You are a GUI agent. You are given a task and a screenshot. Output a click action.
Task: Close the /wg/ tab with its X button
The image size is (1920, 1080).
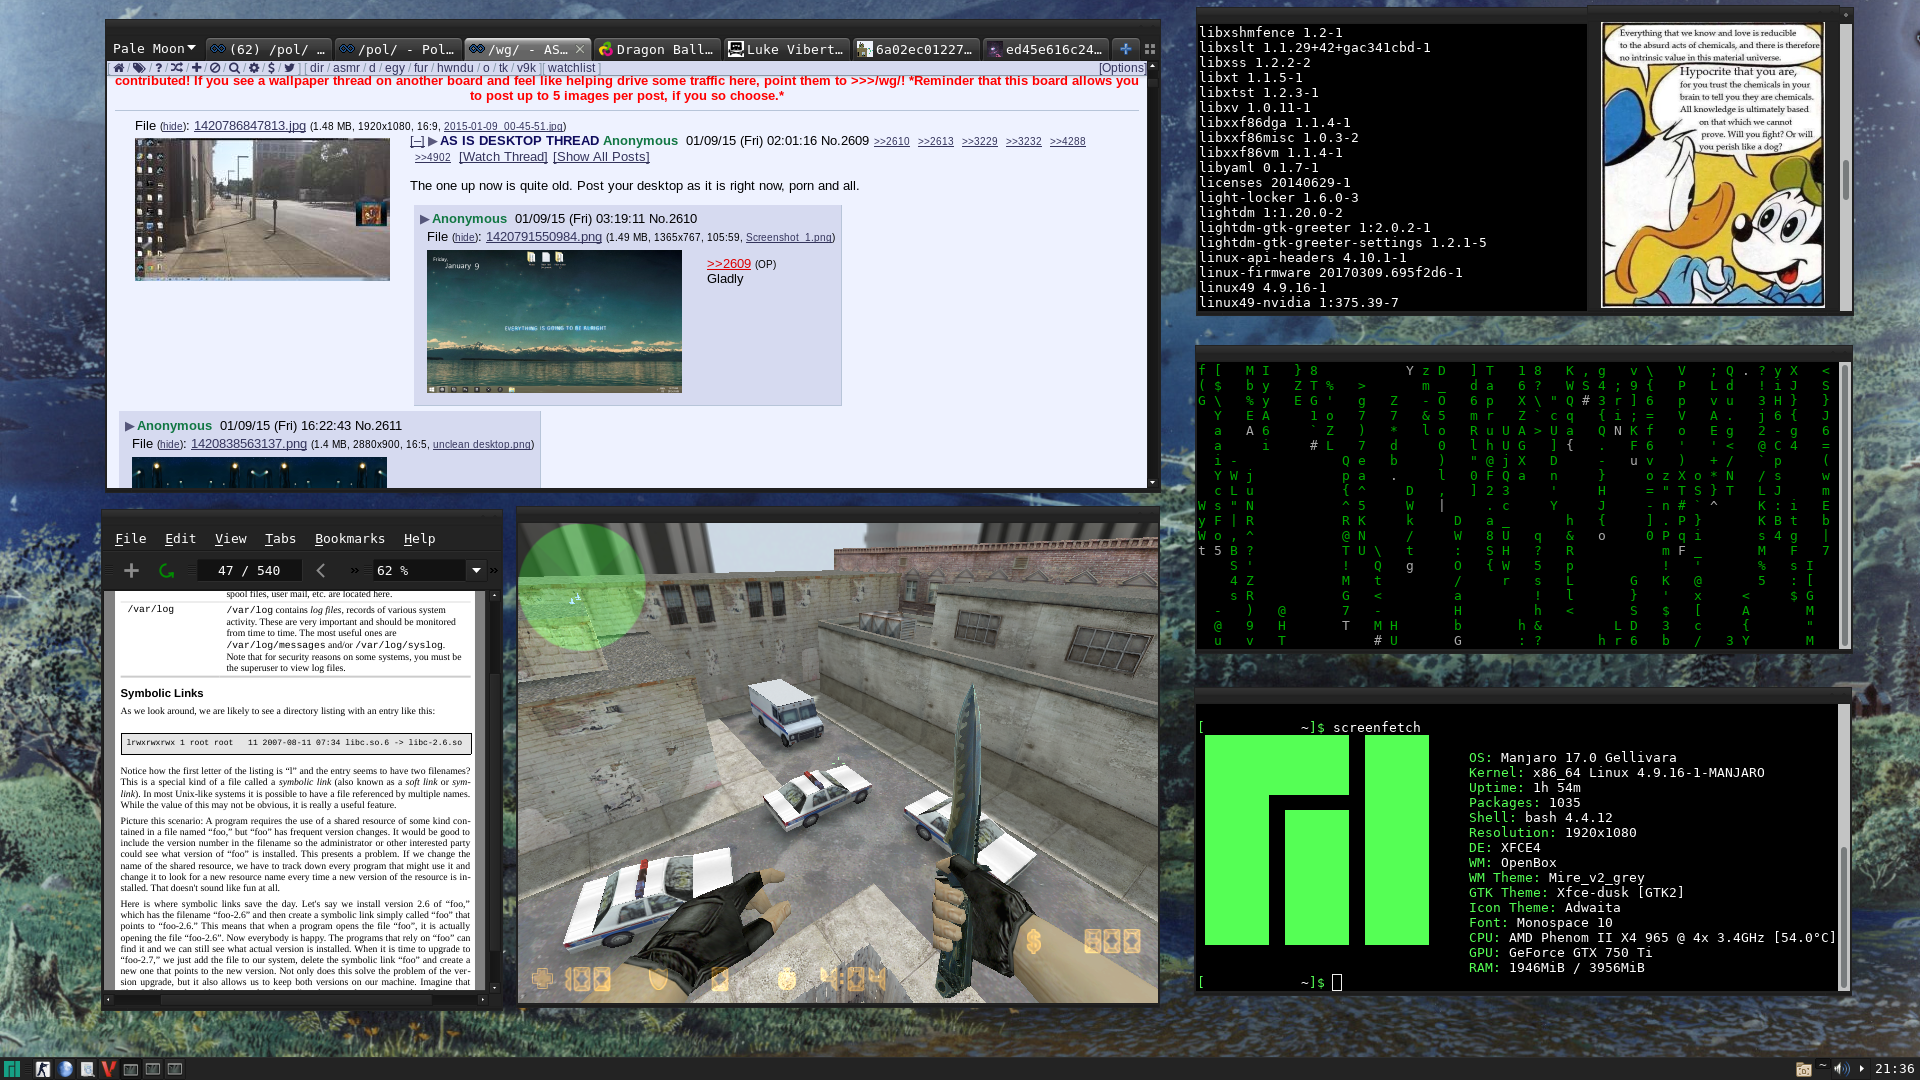click(580, 49)
